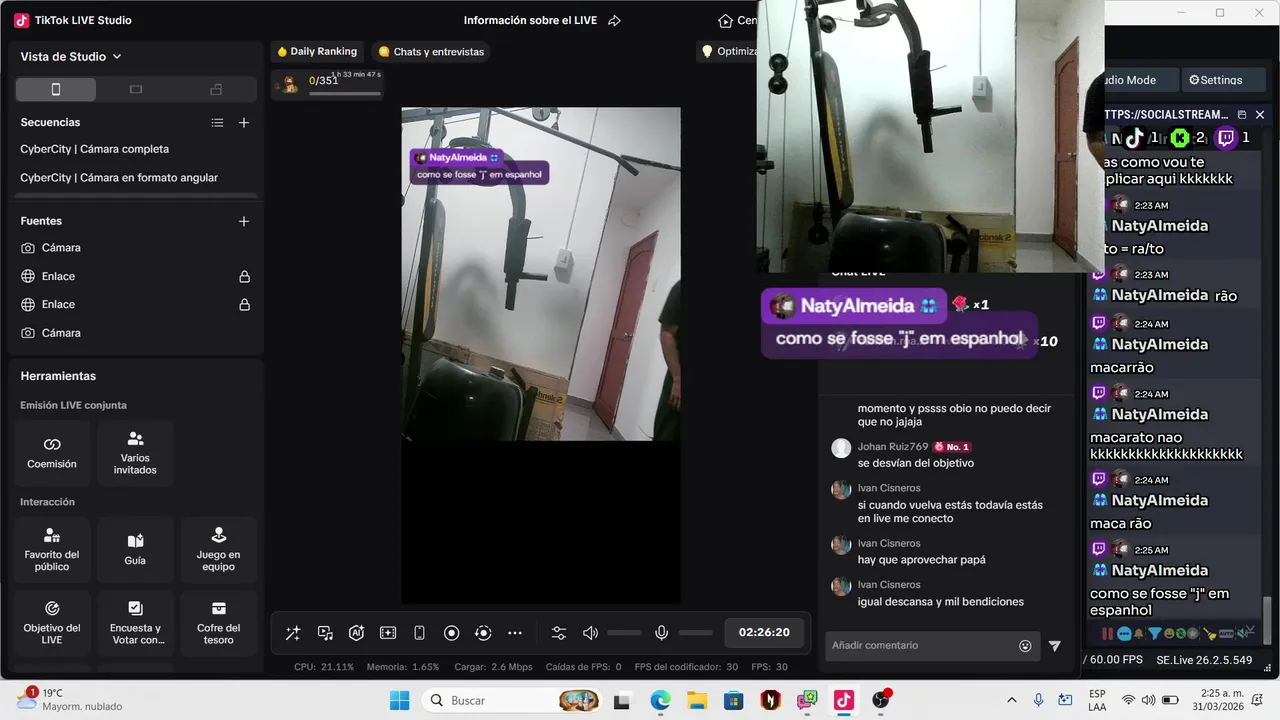
Task: Click the Twitch platform icon in Social Stream chat
Action: tap(1227, 138)
